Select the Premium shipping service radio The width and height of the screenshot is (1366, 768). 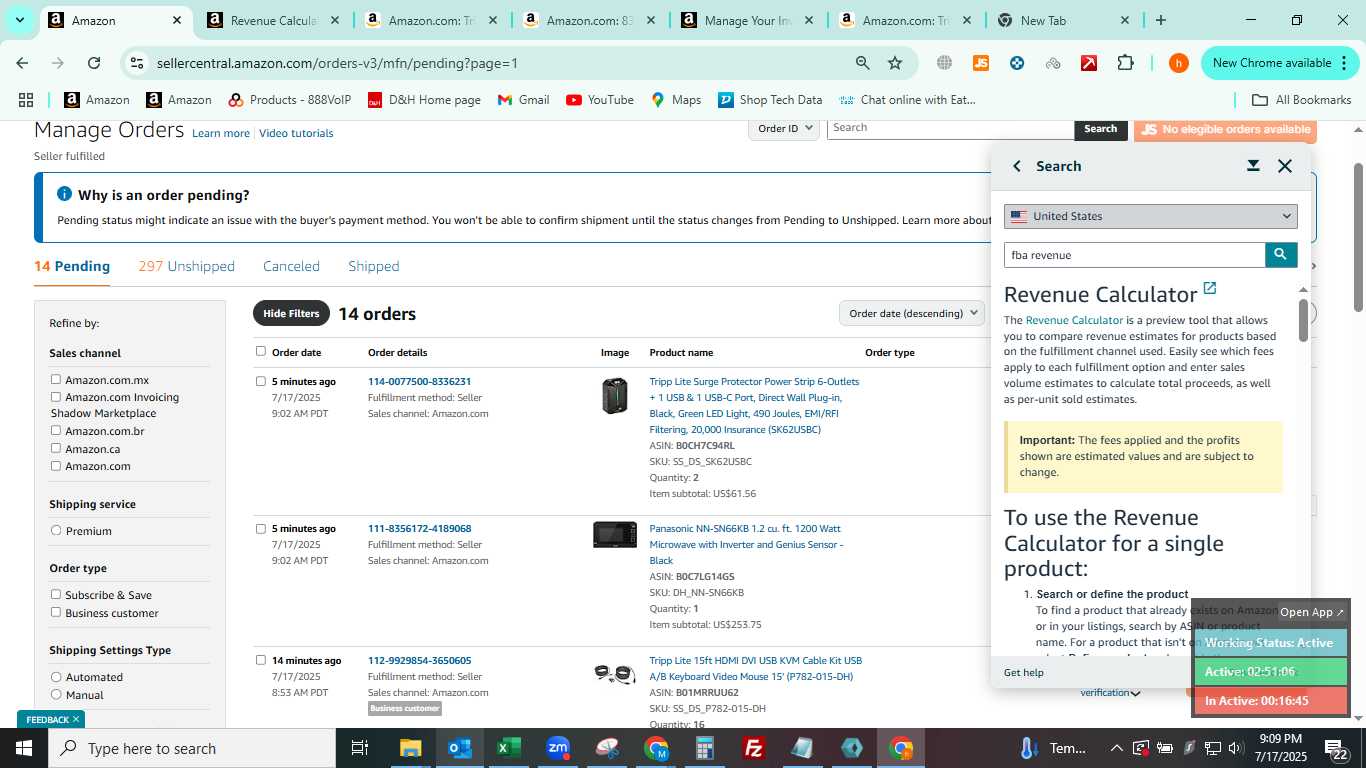56,530
